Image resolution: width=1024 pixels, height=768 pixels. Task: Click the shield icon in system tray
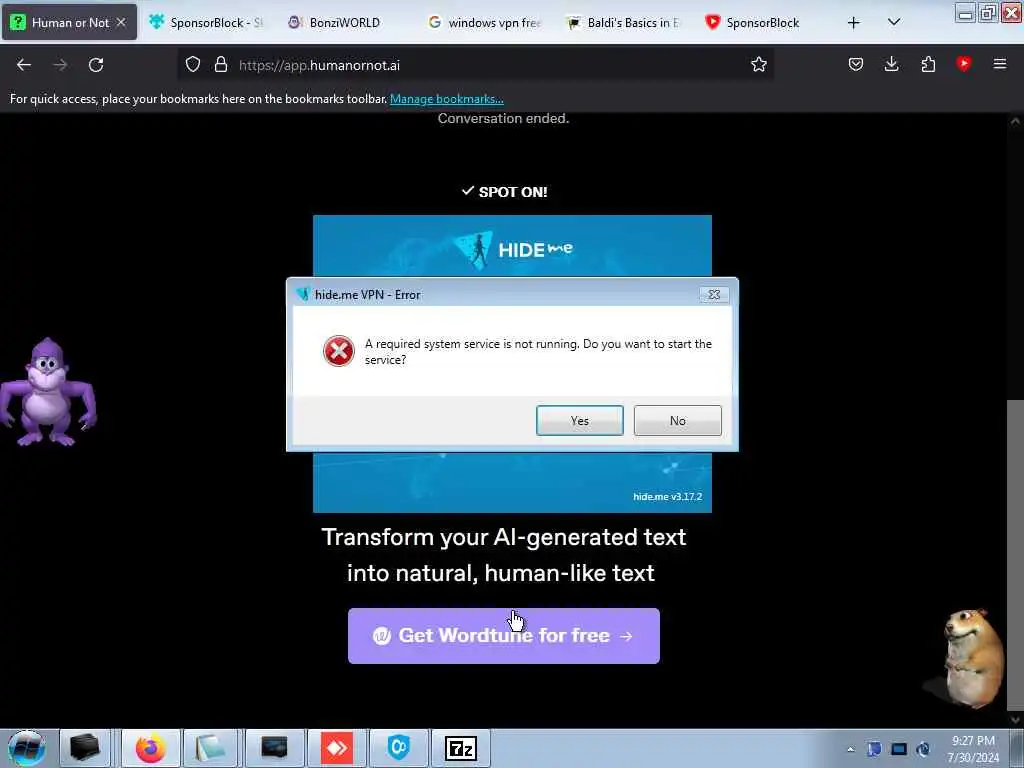[x=874, y=750]
